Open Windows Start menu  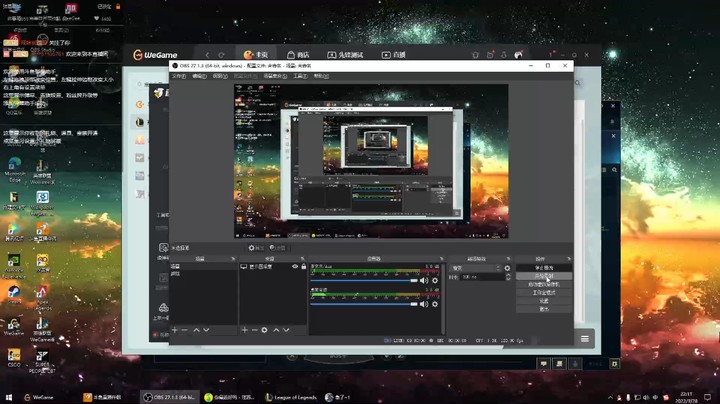[8, 397]
